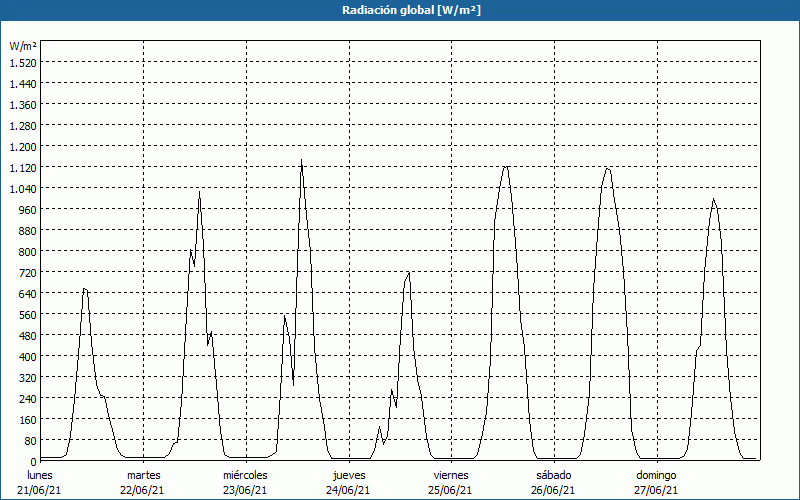
Task: Click the '0' y-axis value
Action: click(x=34, y=462)
